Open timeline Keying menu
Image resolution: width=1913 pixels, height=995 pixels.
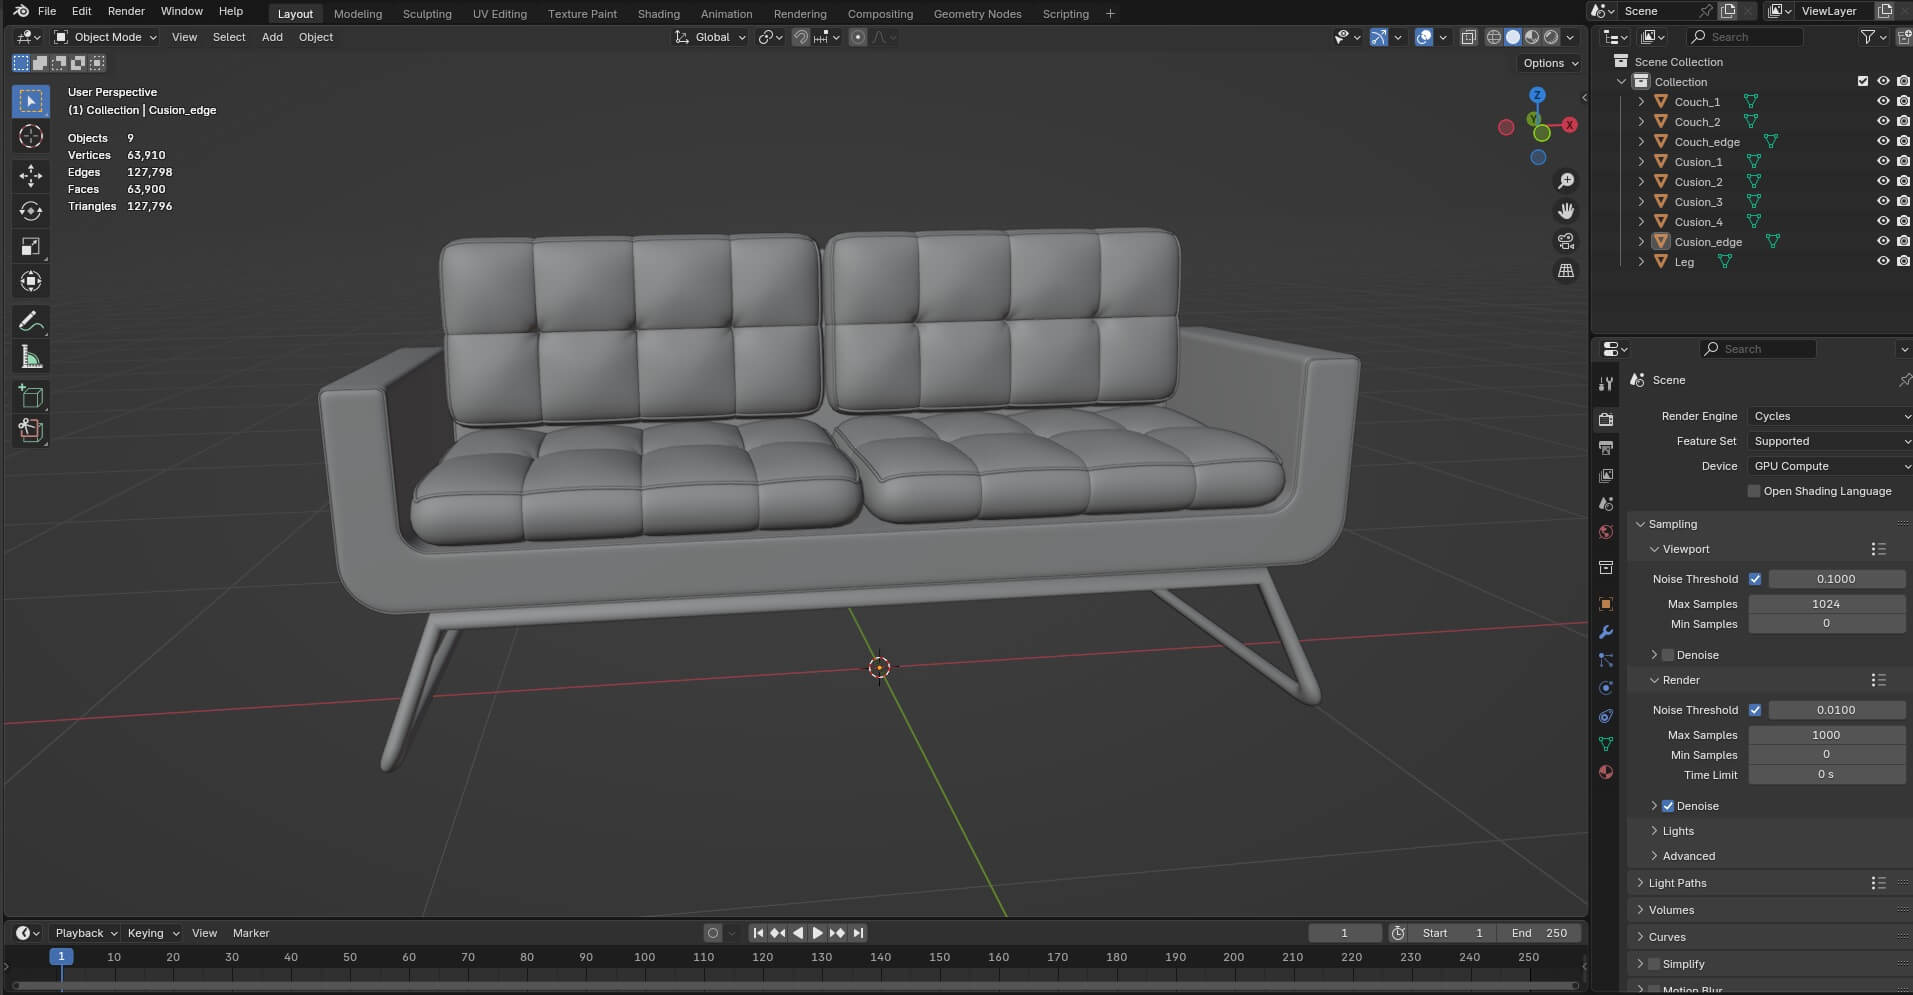click(152, 933)
